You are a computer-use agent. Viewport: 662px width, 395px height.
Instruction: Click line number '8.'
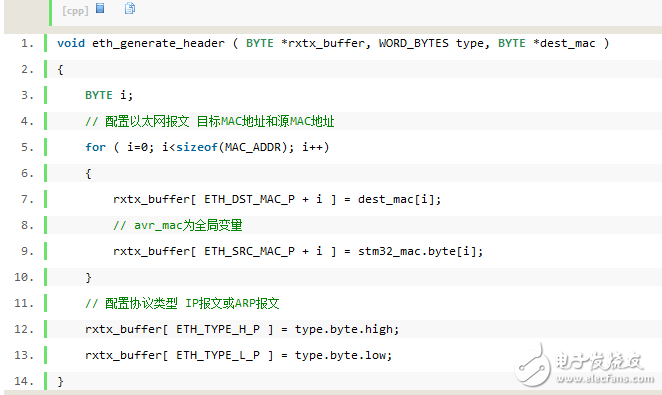[27, 225]
